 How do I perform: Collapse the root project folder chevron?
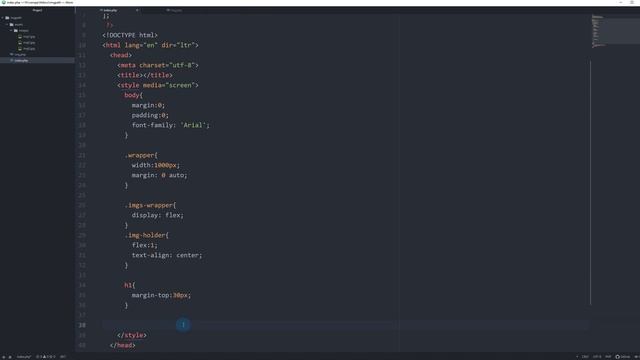2,18
